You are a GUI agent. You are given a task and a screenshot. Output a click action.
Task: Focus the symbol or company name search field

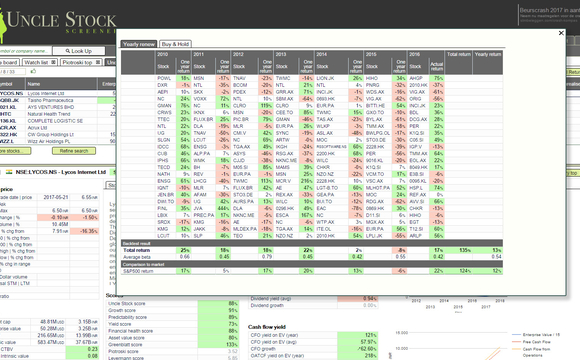[x=25, y=51]
